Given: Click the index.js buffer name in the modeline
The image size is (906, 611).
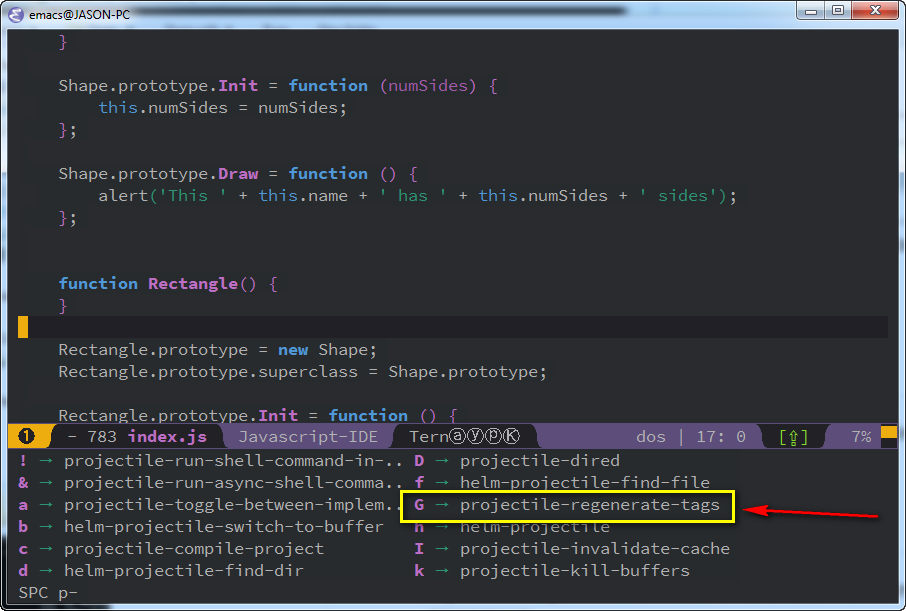Looking at the screenshot, I should [x=167, y=436].
